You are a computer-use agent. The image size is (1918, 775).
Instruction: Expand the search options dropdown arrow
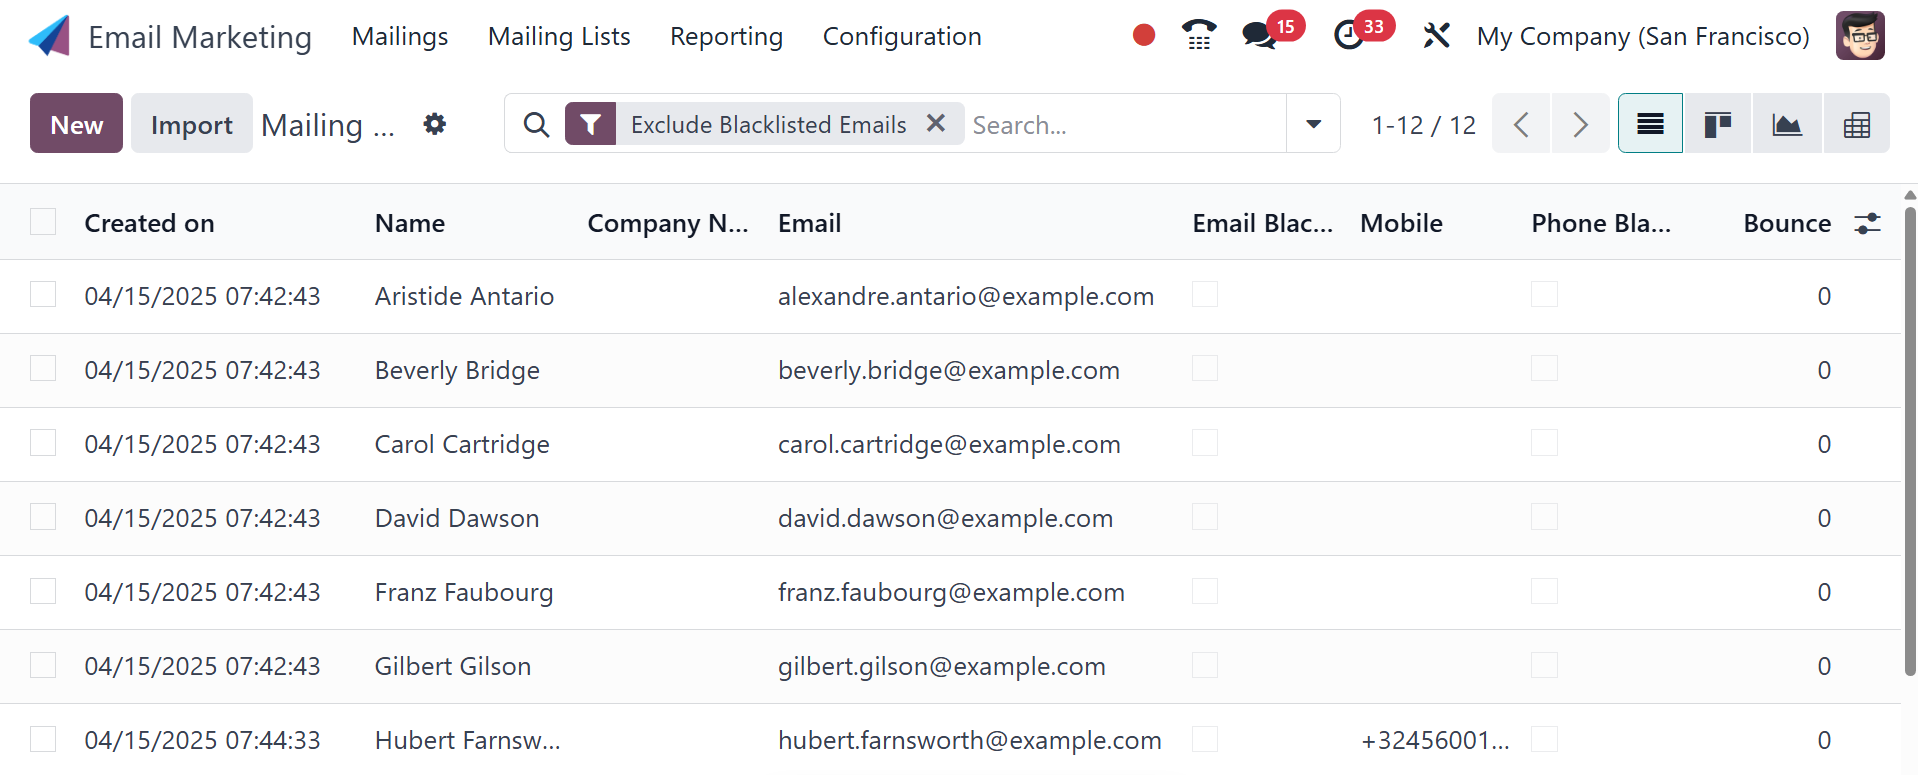point(1313,124)
